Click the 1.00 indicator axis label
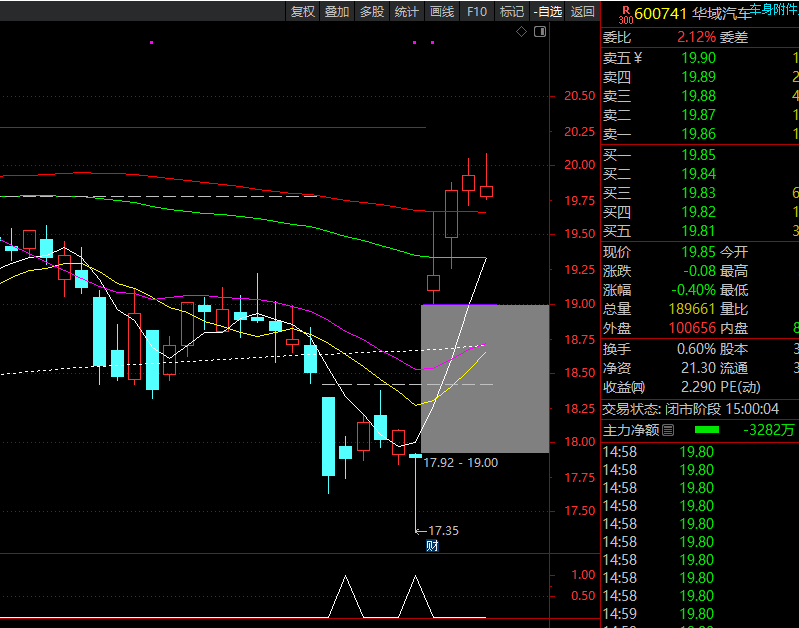Screen dimensions: 799x628 pyautogui.click(x=583, y=575)
